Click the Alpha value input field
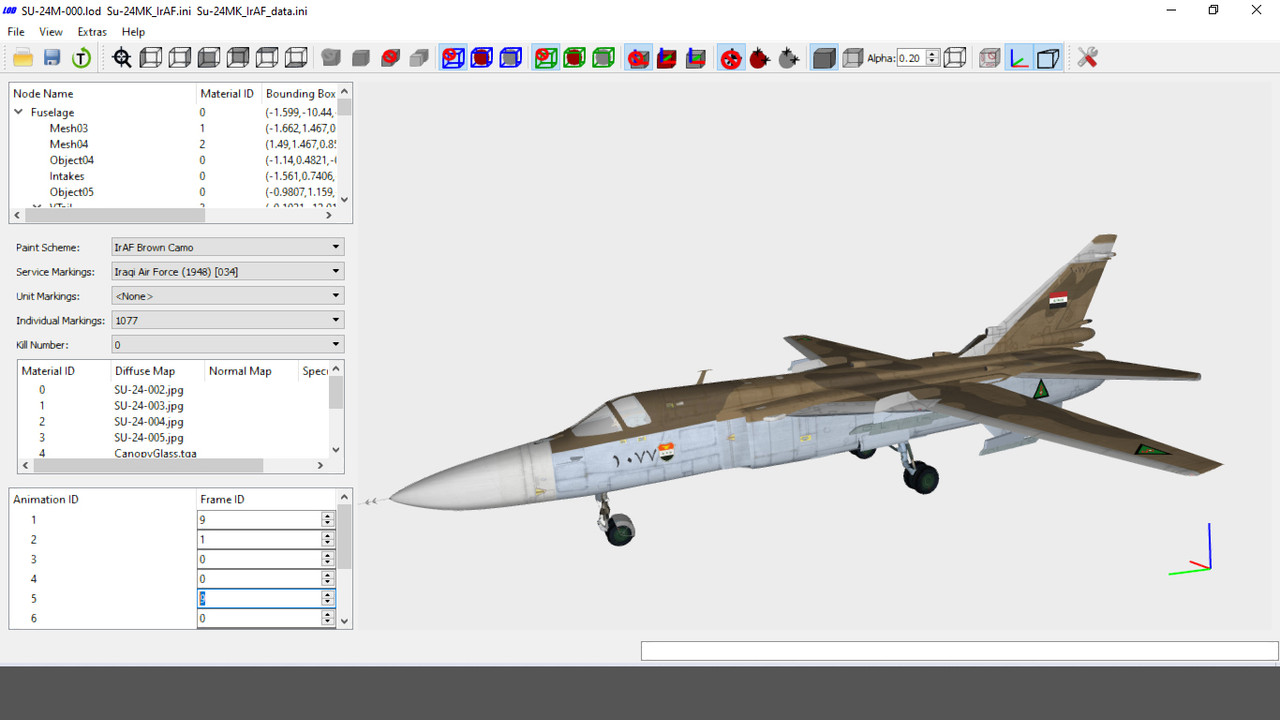This screenshot has height=720, width=1280. [911, 58]
